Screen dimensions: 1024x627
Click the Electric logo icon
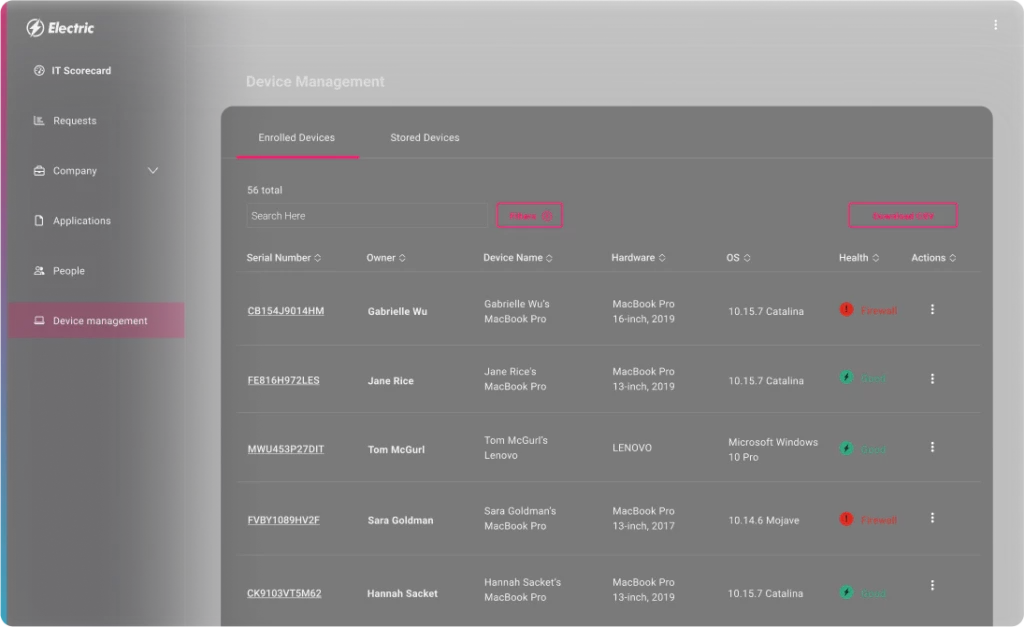click(37, 28)
